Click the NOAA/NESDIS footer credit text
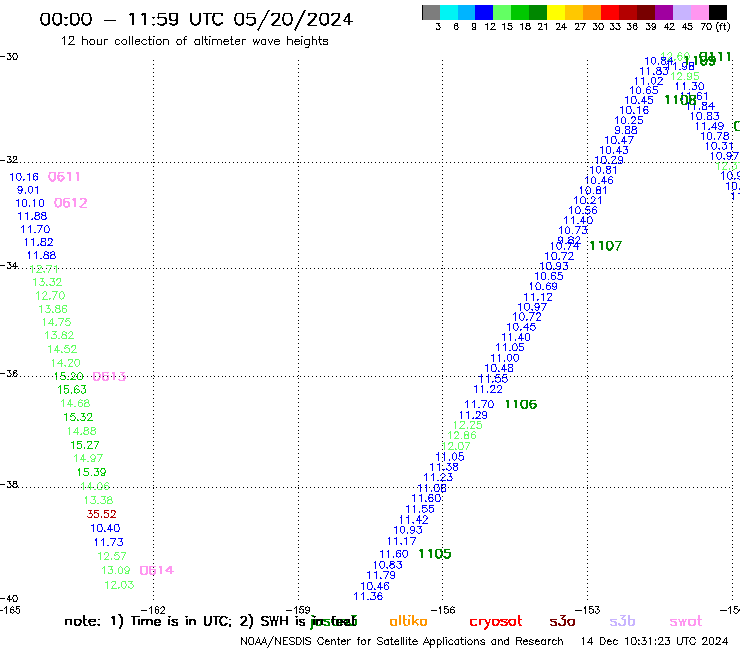Viewport: 740px width, 650px height. tap(402, 641)
